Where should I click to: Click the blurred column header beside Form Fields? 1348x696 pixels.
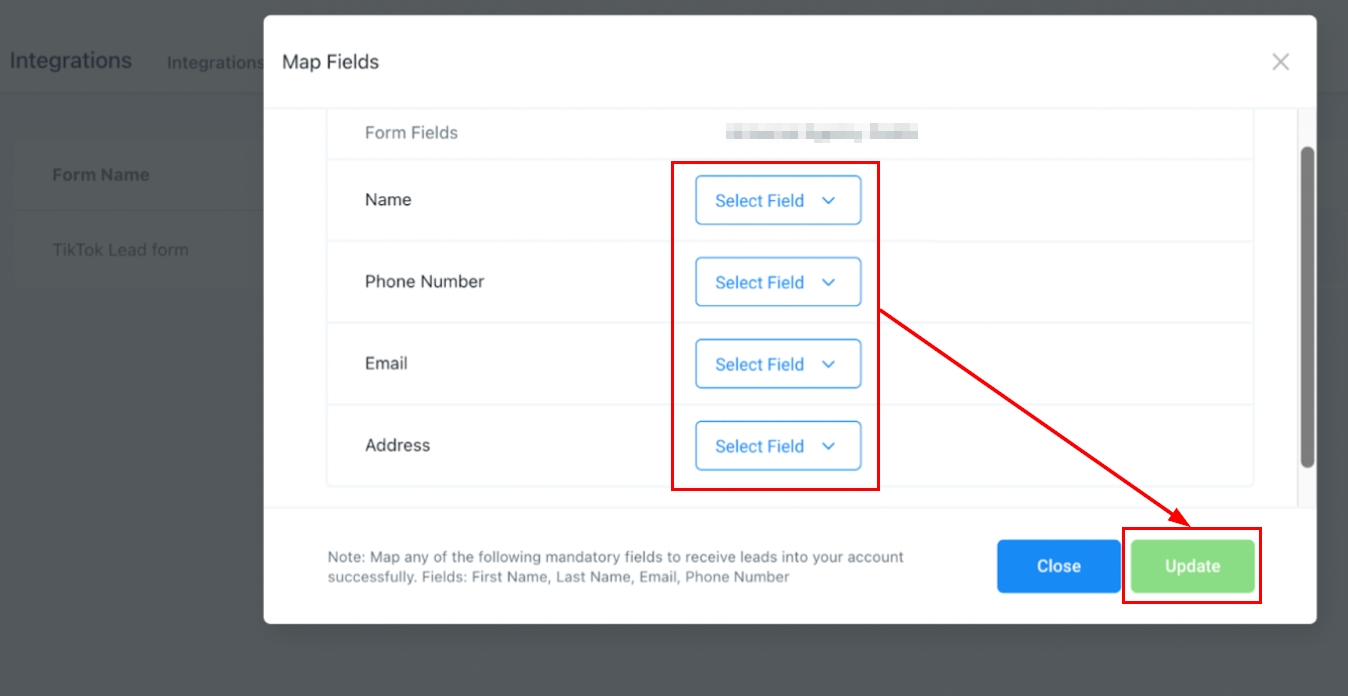pos(821,132)
